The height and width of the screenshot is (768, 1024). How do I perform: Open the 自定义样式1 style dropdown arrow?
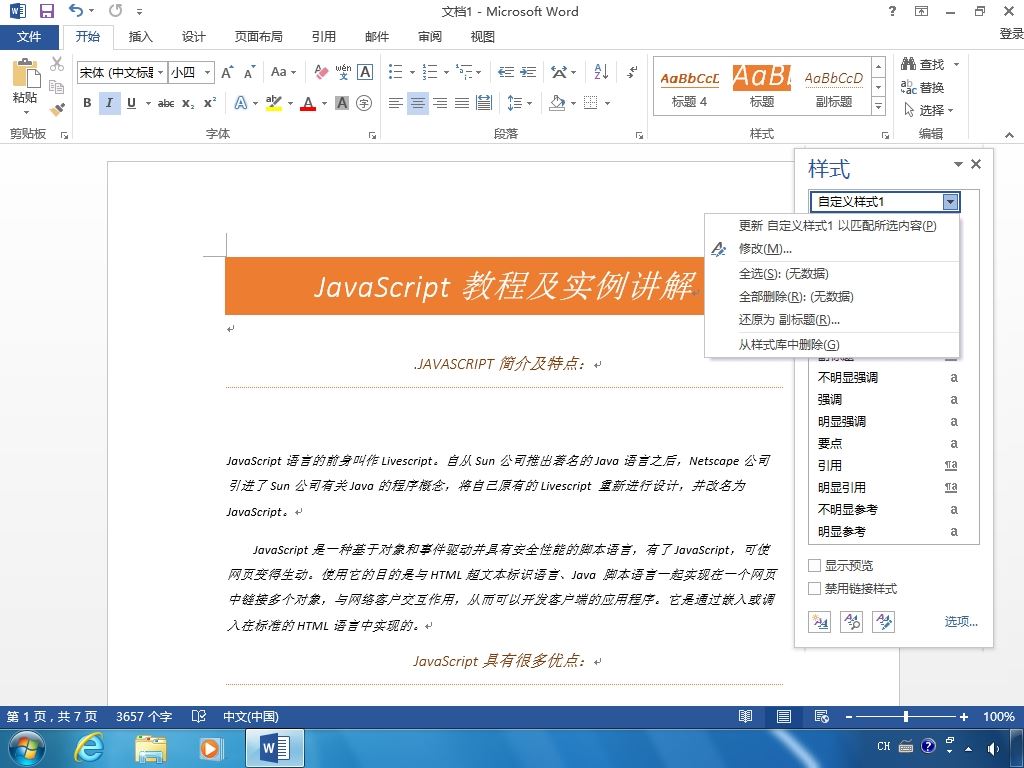click(950, 202)
